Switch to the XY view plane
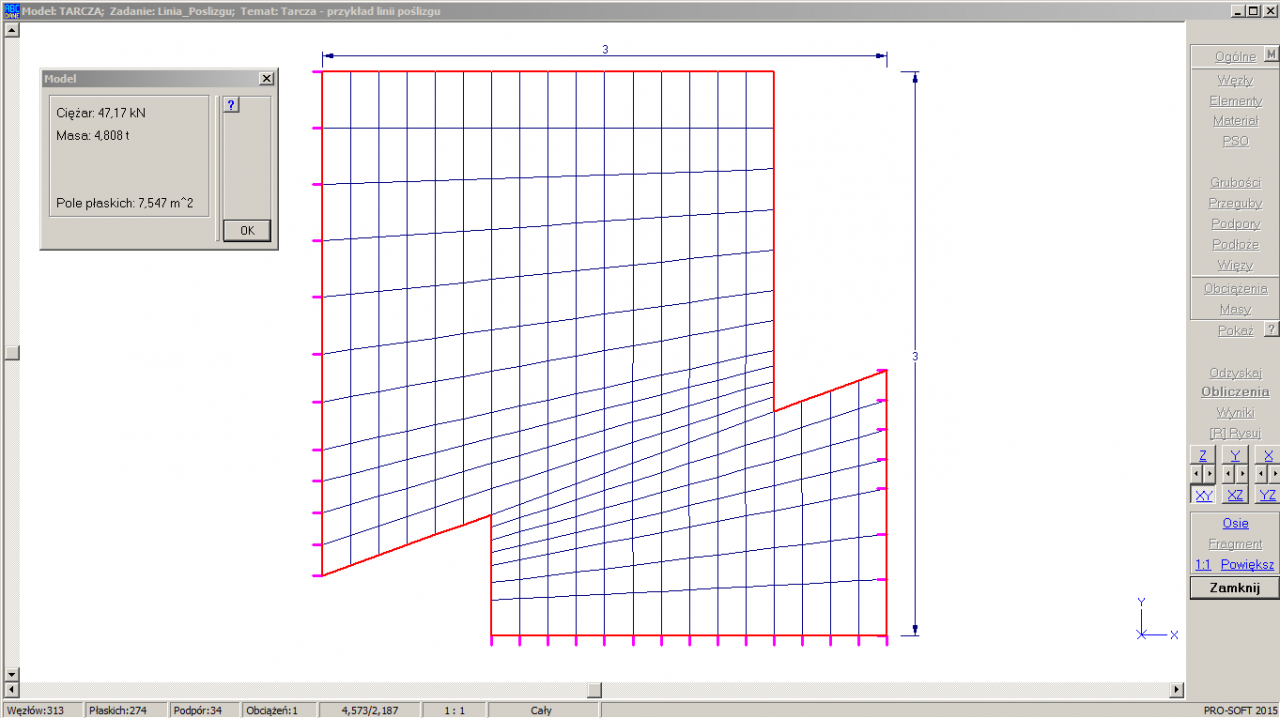1280x718 pixels. click(1203, 495)
